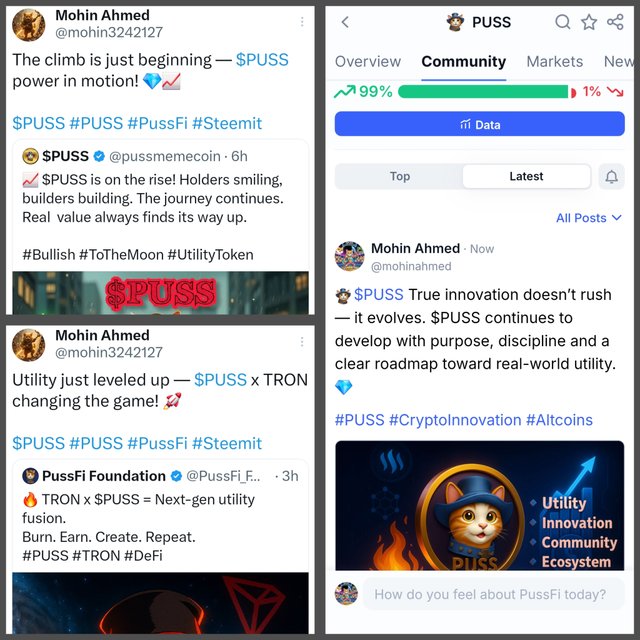Open the Markets tab
Screen dimensions: 640x640
coord(555,62)
